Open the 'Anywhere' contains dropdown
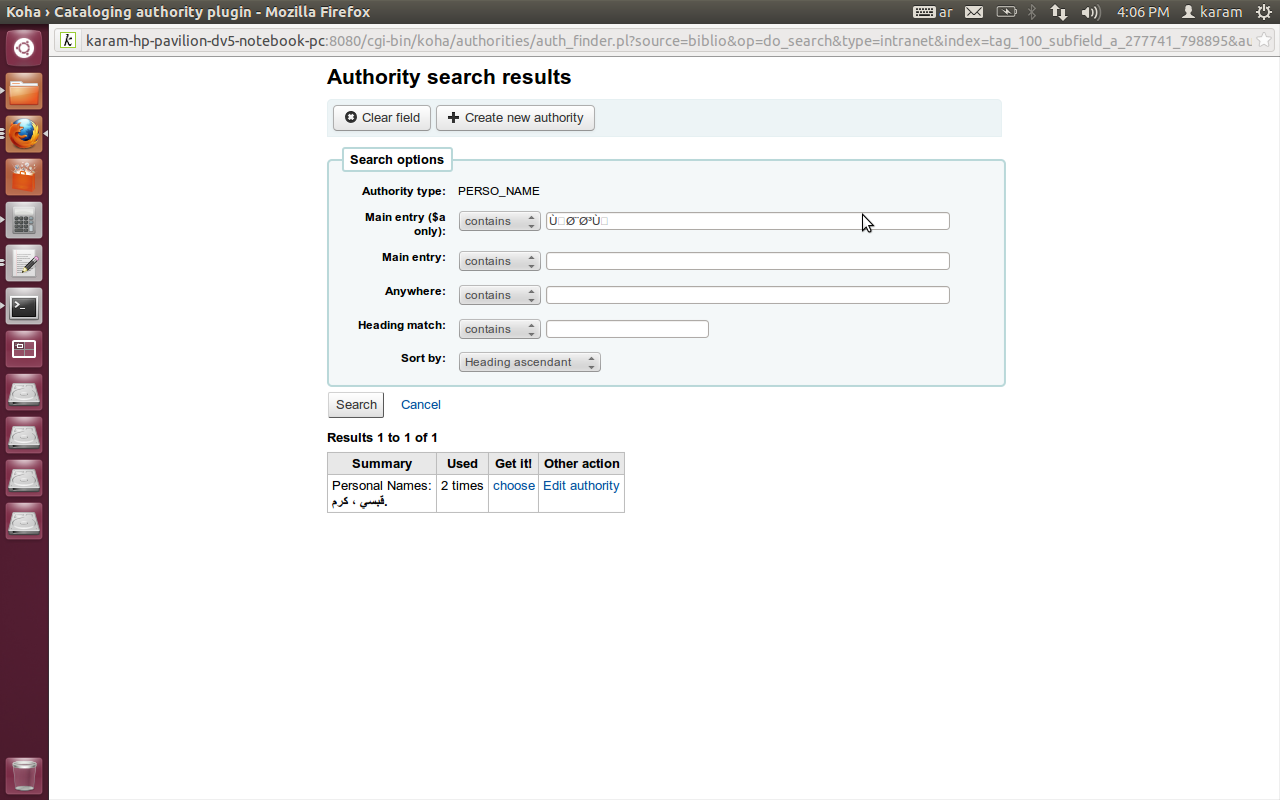This screenshot has width=1280, height=800. click(499, 295)
